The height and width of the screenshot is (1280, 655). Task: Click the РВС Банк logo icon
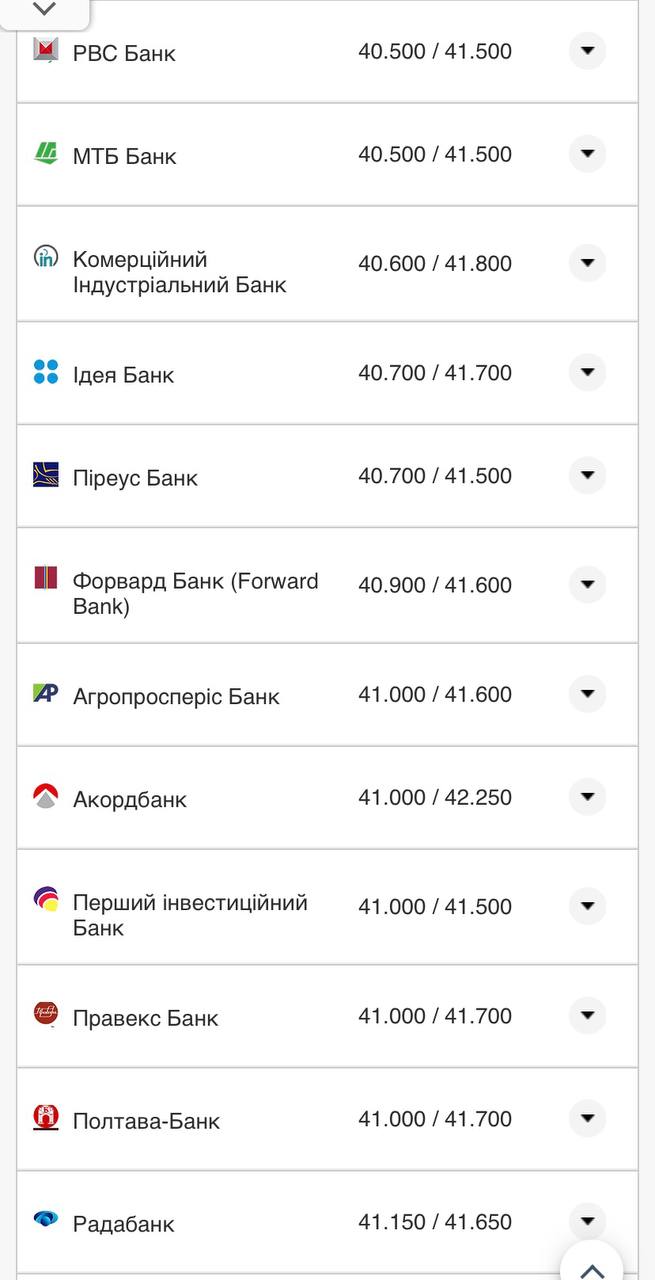(46, 50)
